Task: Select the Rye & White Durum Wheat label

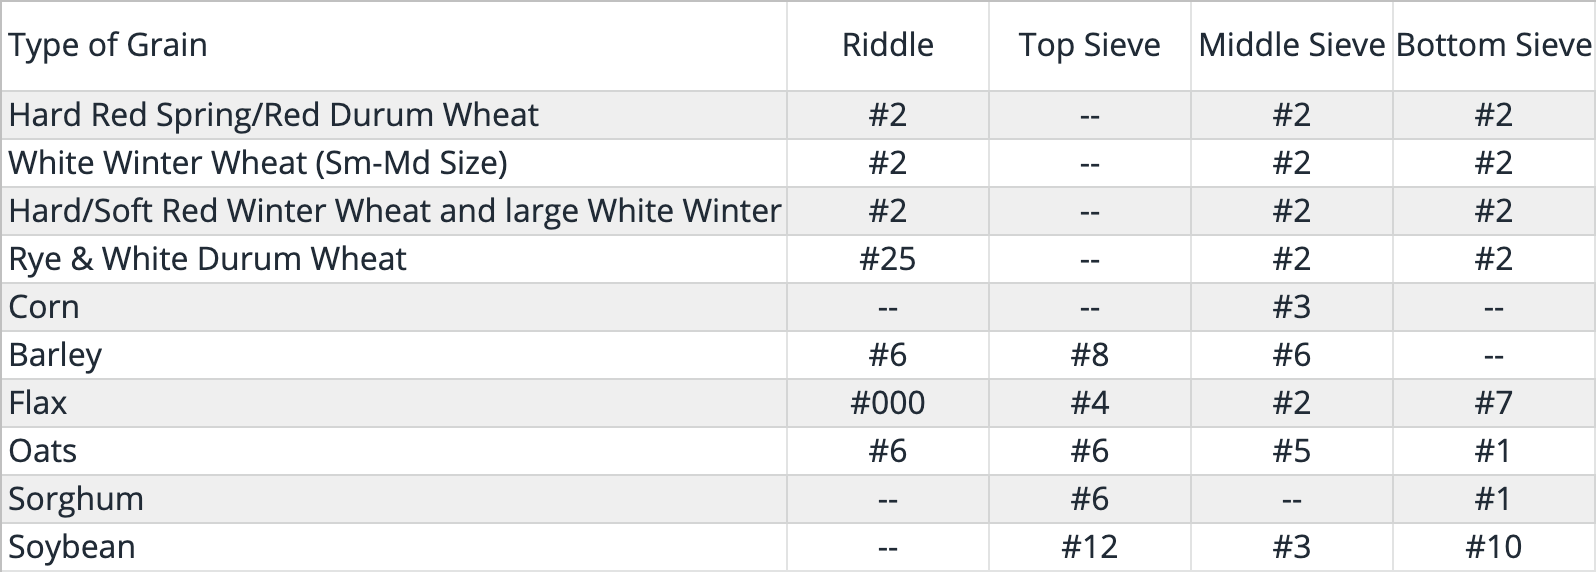Action: pyautogui.click(x=207, y=259)
